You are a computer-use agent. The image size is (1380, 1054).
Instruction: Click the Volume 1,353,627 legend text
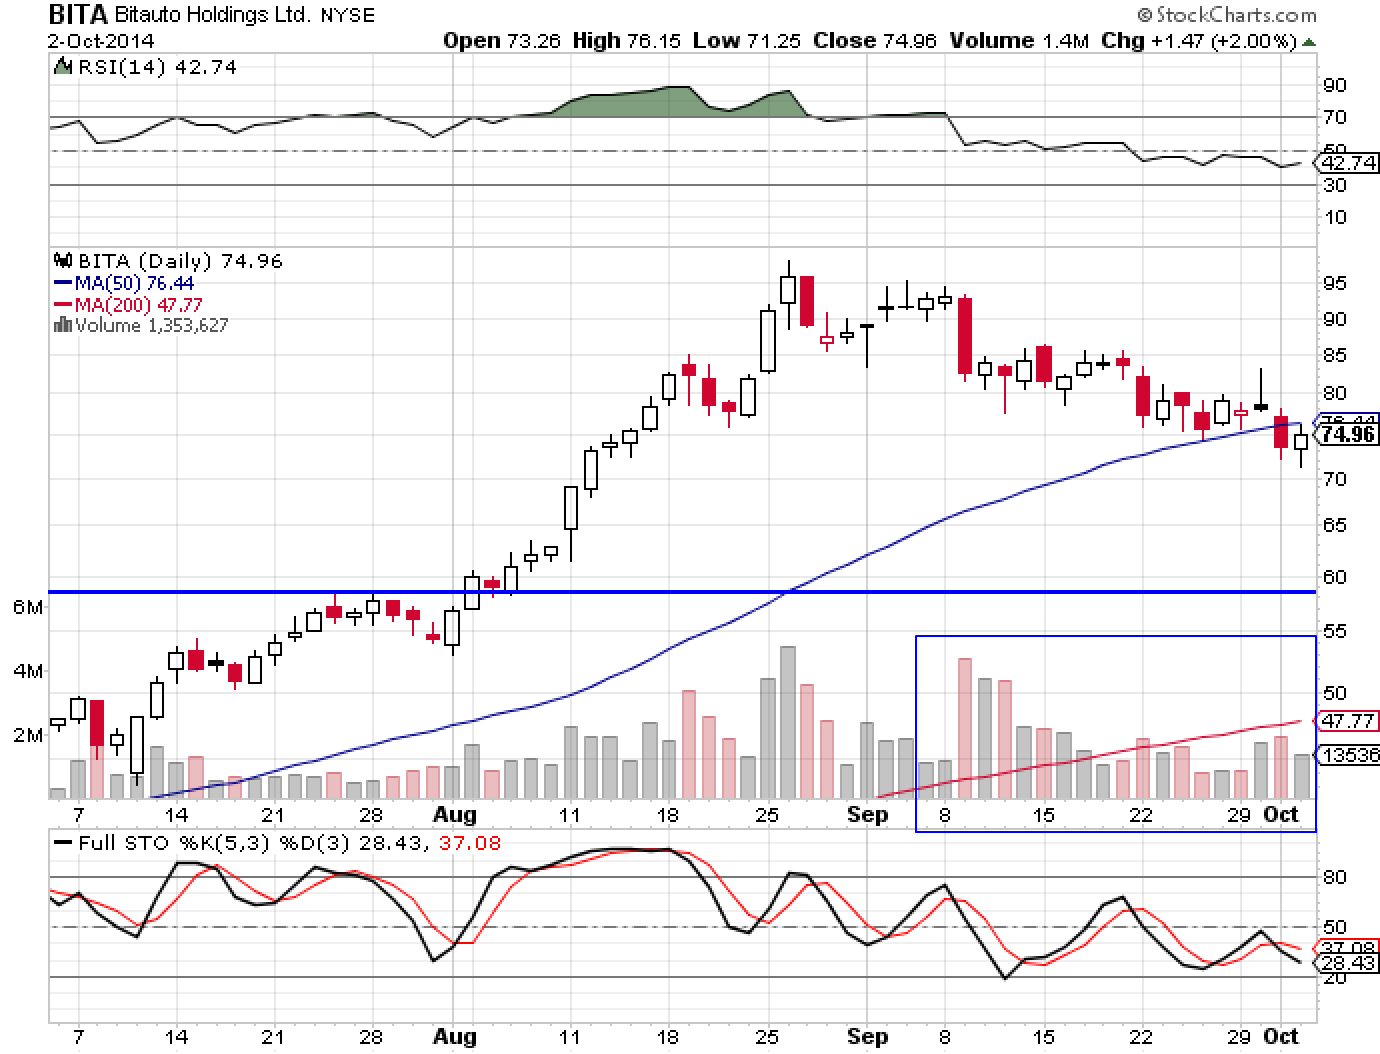151,325
